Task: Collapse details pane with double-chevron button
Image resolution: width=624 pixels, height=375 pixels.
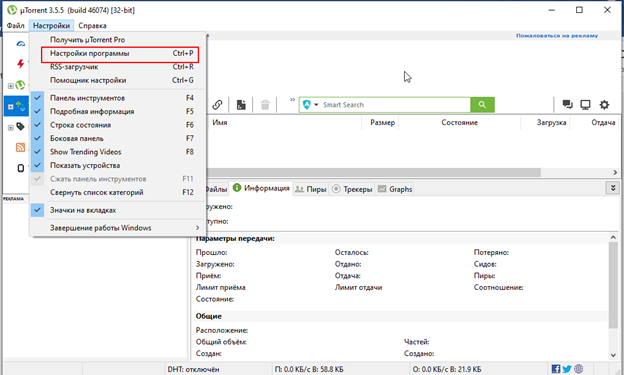Action: (613, 188)
